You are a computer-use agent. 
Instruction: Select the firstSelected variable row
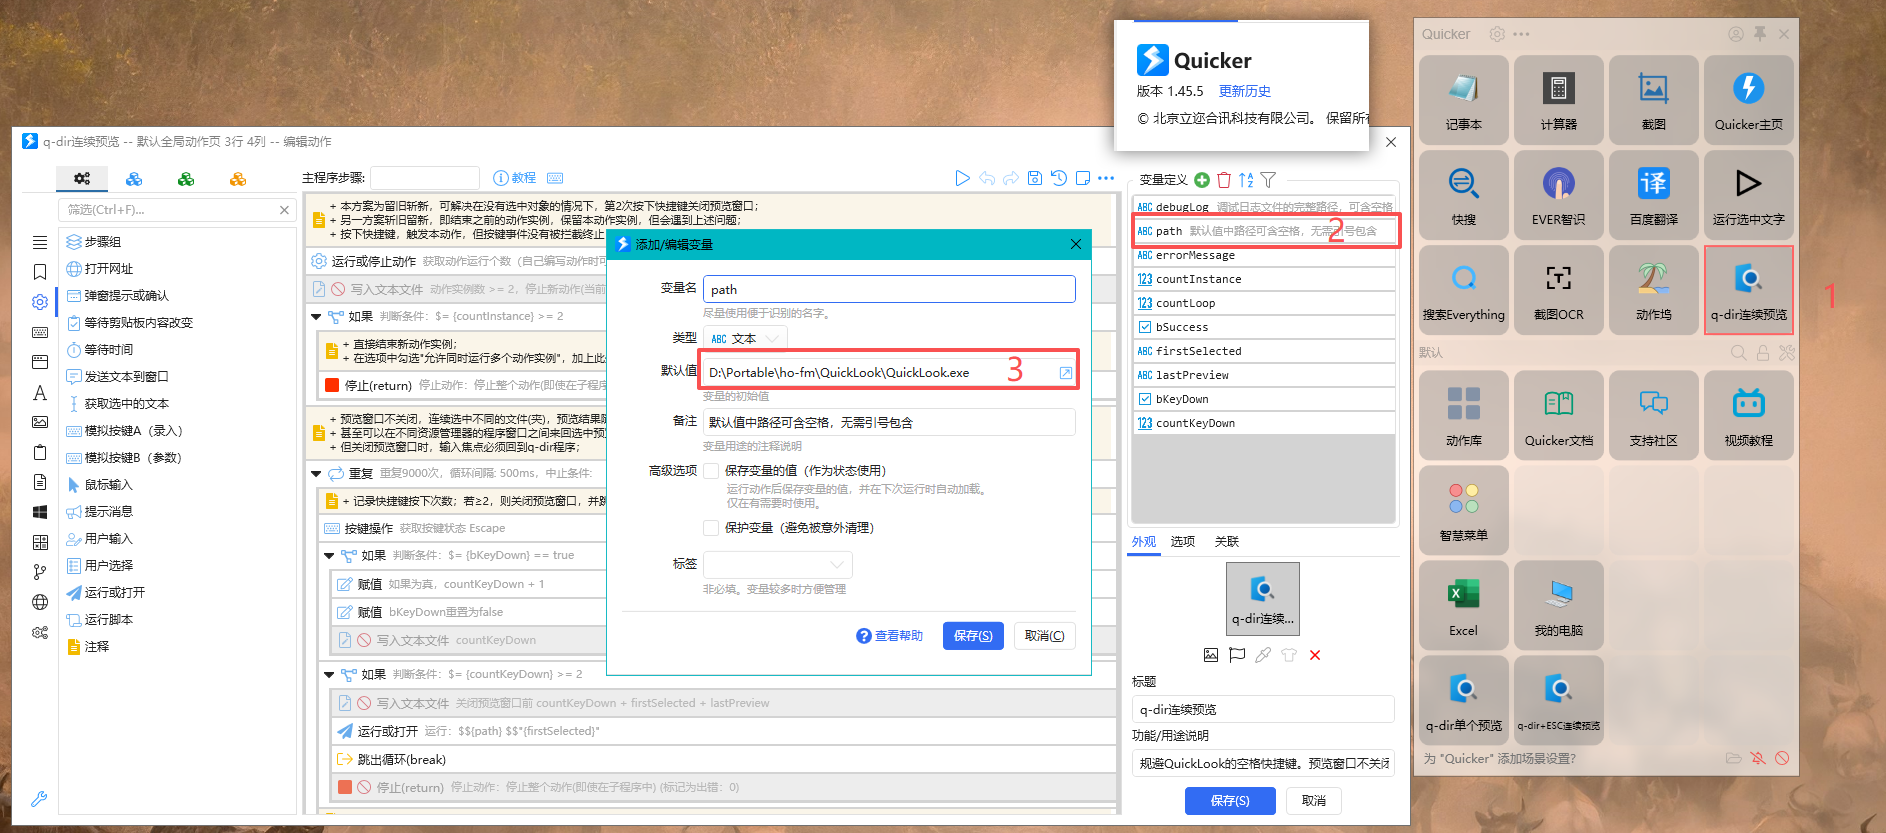(x=1264, y=351)
